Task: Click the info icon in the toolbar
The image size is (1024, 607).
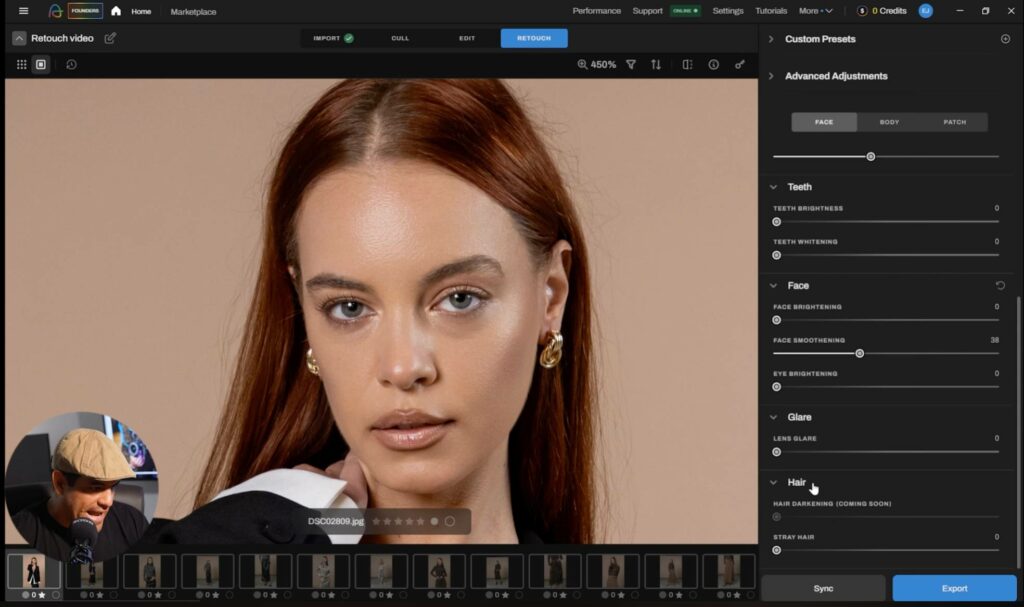Action: 713,64
